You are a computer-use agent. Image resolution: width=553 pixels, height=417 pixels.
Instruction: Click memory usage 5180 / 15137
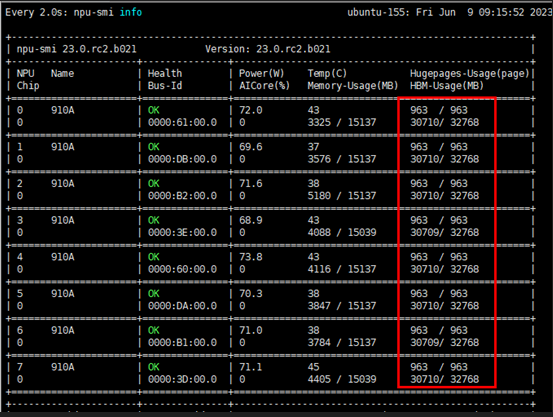point(342,196)
